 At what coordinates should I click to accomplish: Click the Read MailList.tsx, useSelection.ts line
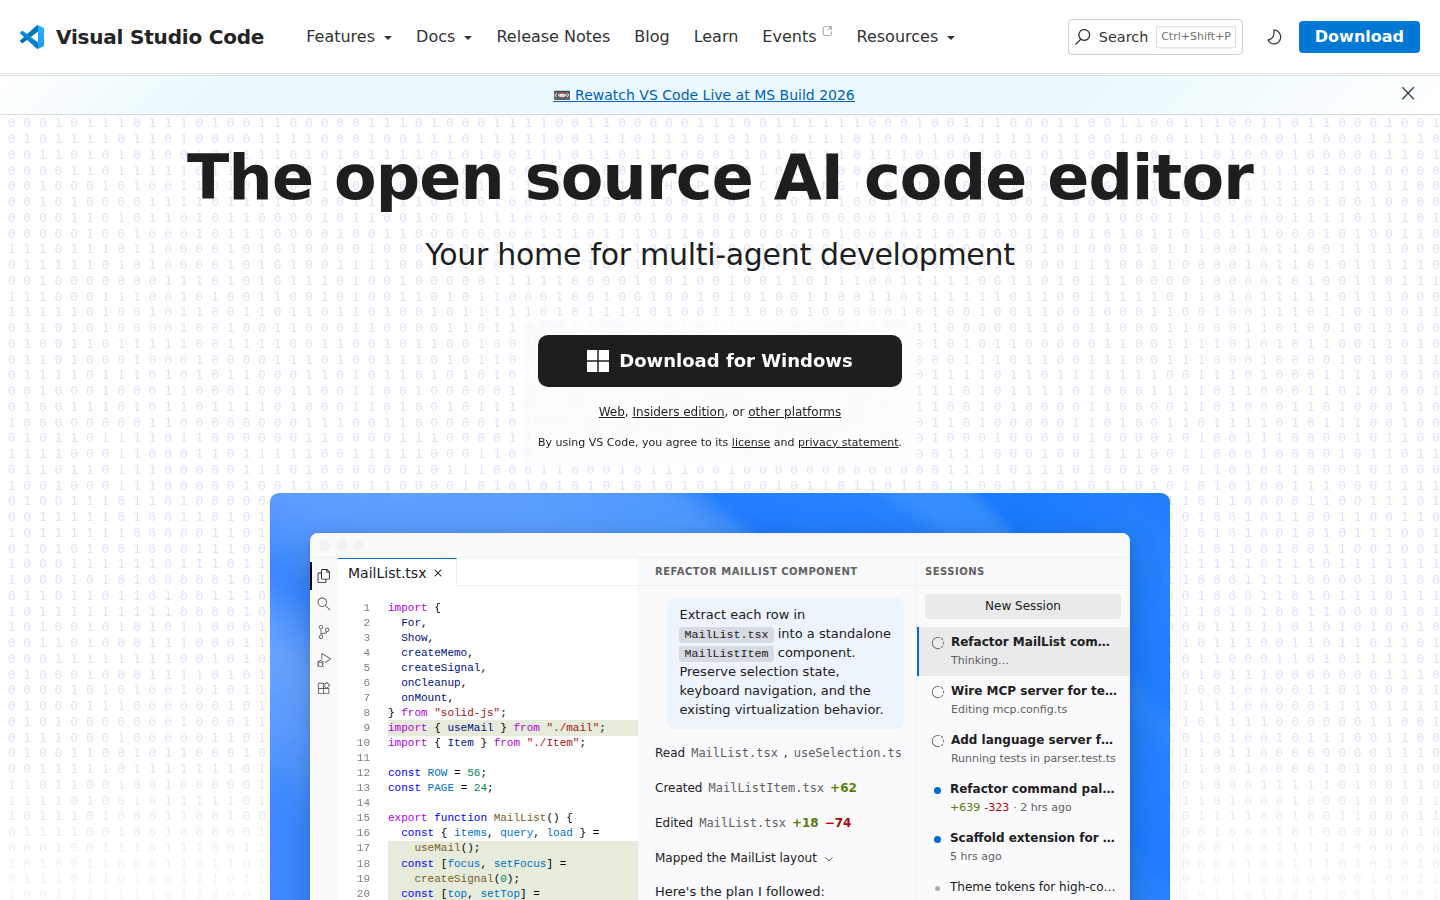(778, 753)
